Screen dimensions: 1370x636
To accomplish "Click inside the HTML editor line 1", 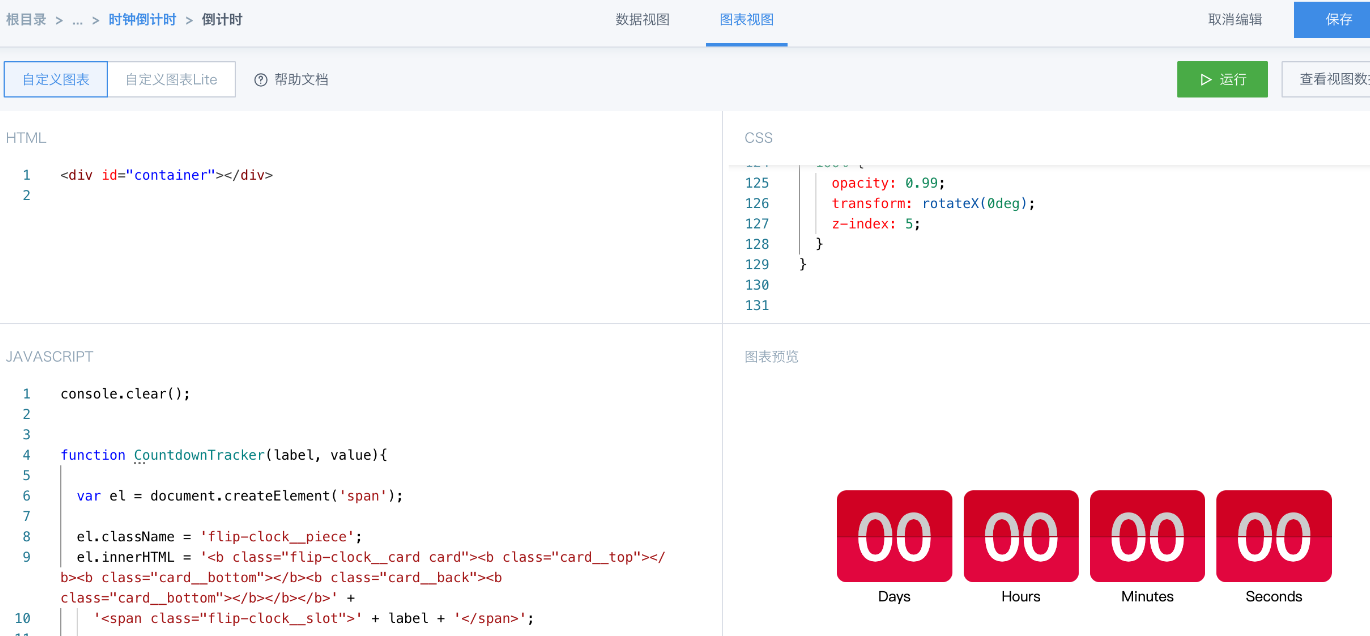I will (x=390, y=175).
